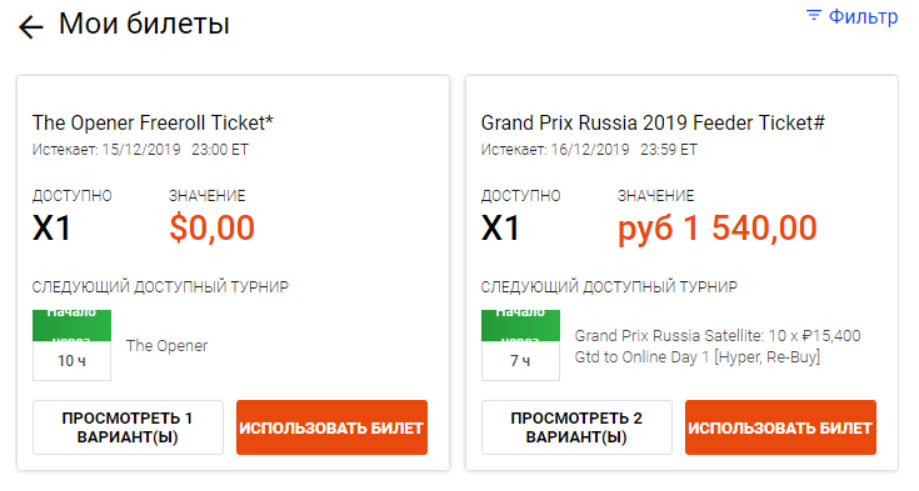Image resolution: width=919 pixels, height=491 pixels.
Task: Click the 7 ч start-time badge
Action: pos(520,345)
